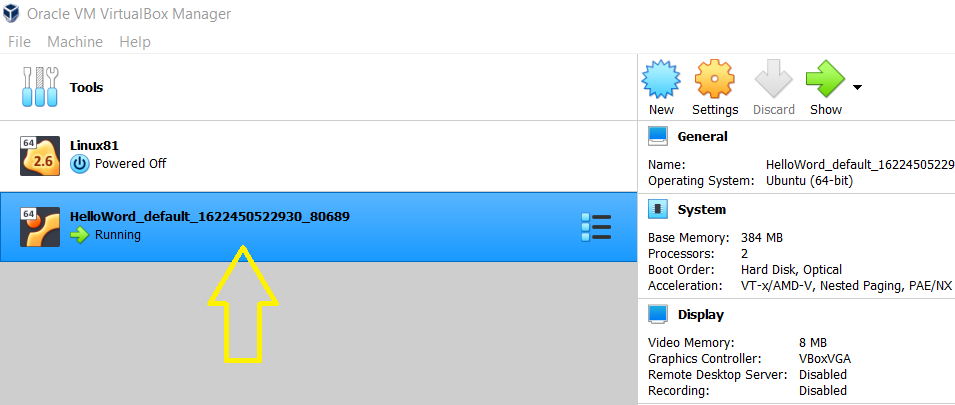This screenshot has height=405, width=955.
Task: Select the HelloWord_default_1622450522930_80689 VM
Action: click(x=319, y=227)
